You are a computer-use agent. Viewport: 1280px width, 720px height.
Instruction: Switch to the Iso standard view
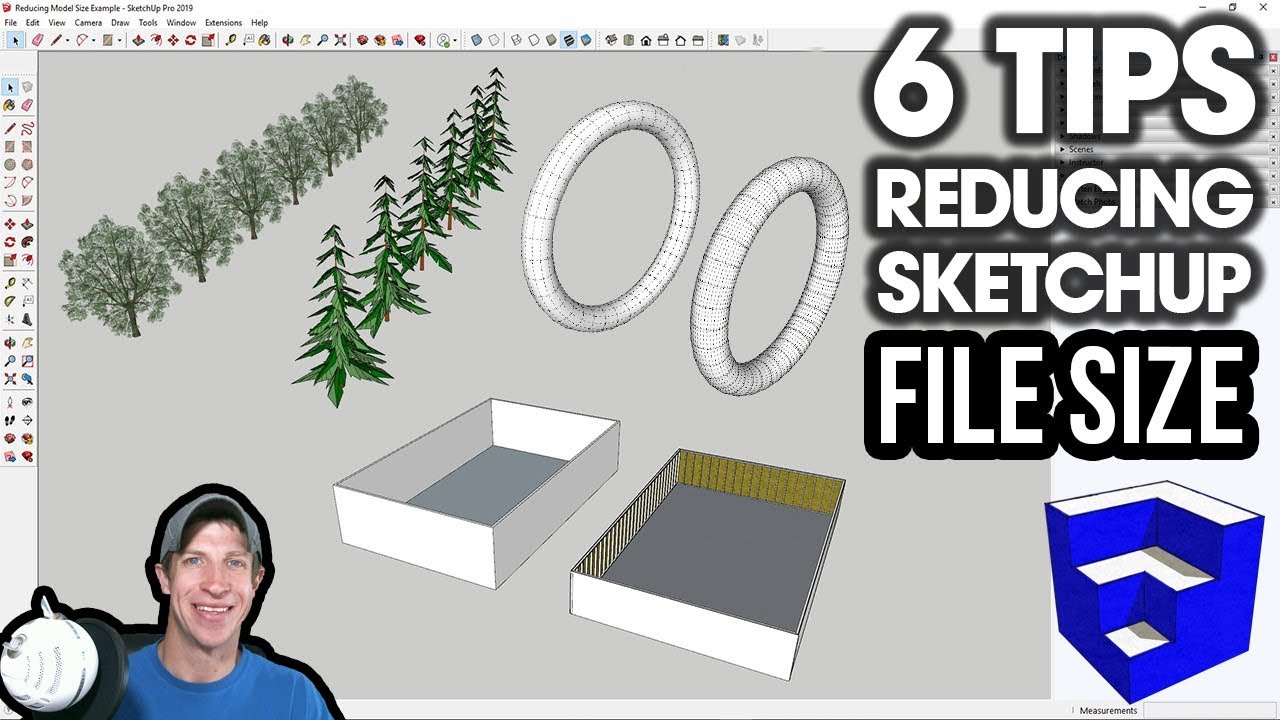point(611,40)
